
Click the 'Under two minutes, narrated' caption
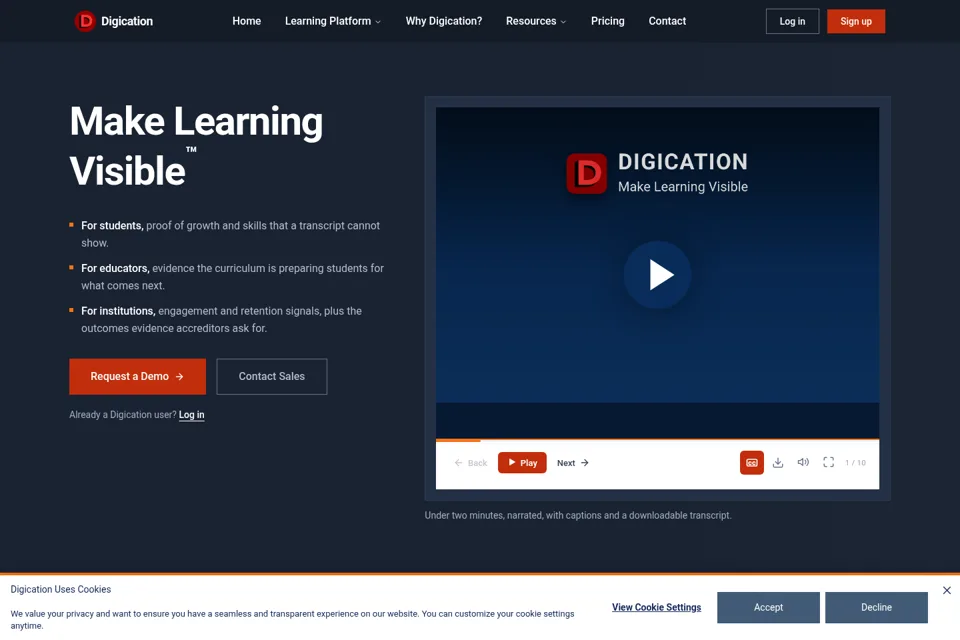[x=577, y=515]
